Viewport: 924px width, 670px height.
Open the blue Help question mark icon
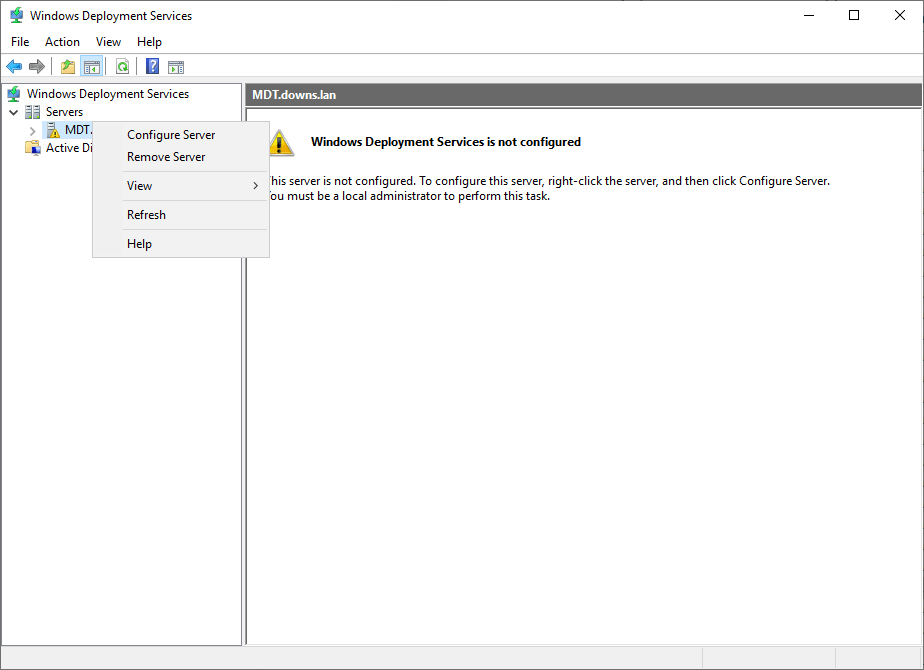pos(153,67)
